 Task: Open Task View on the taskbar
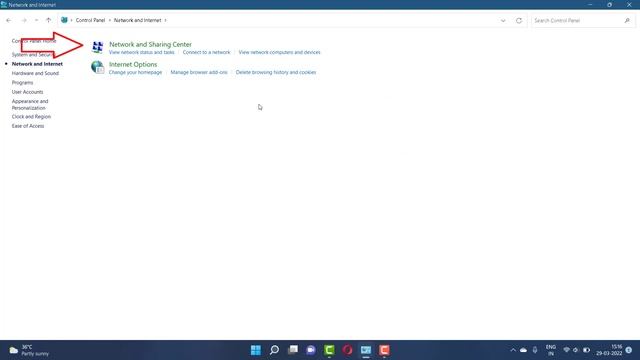(x=293, y=350)
